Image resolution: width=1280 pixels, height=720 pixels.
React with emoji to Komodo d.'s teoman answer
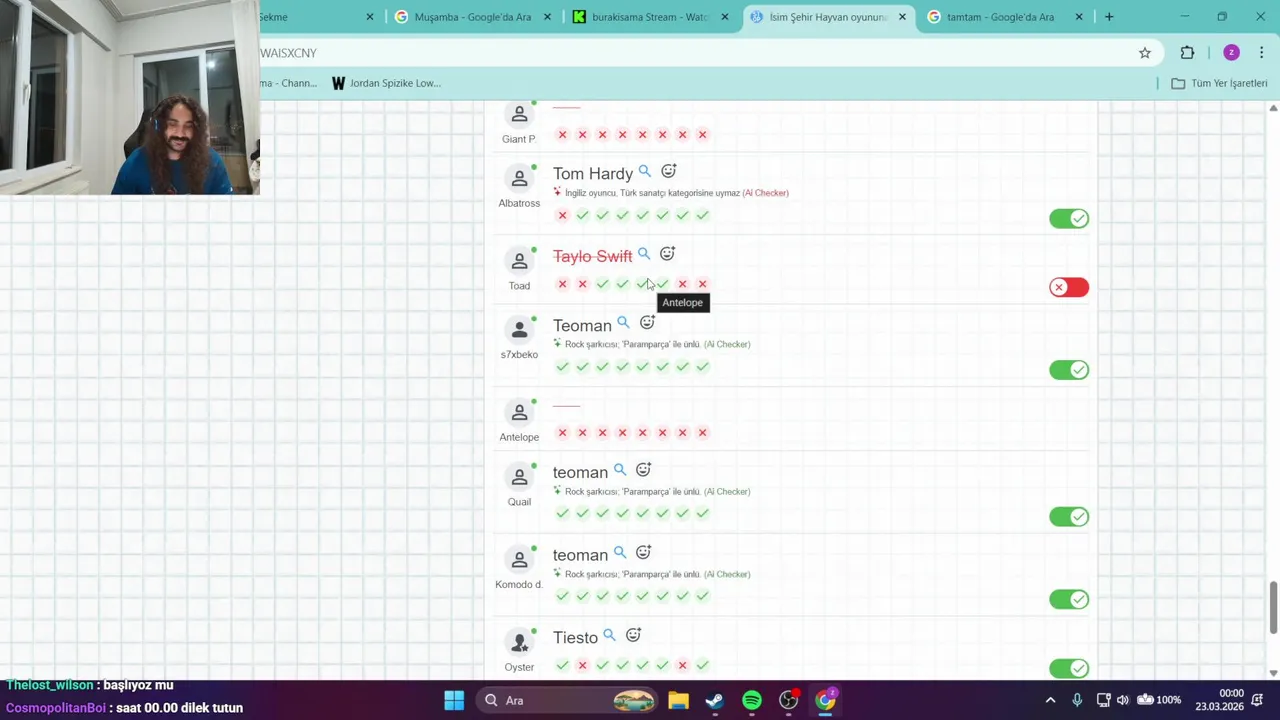pyautogui.click(x=643, y=553)
